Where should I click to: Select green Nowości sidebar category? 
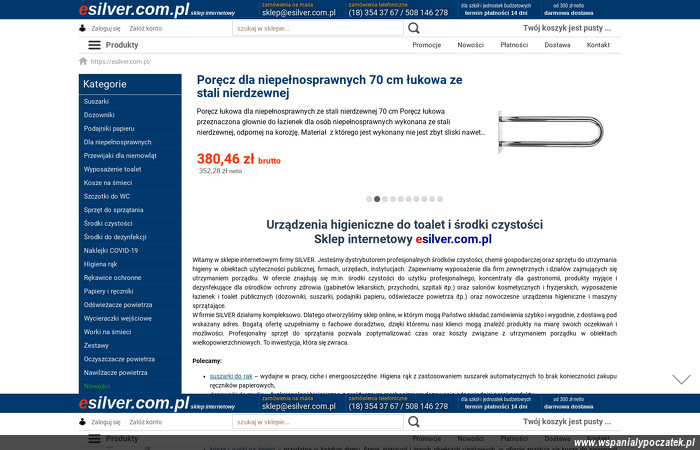point(97,386)
